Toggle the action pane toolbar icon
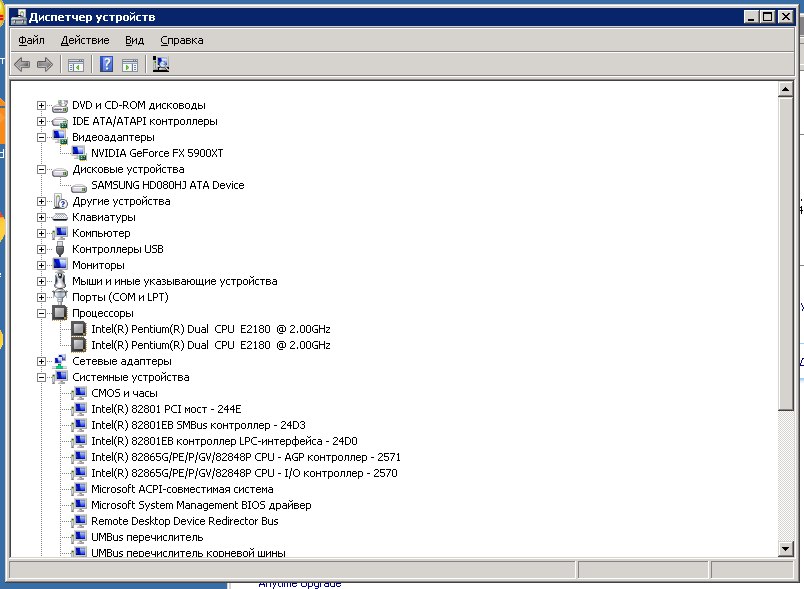This screenshot has width=804, height=589. click(130, 65)
